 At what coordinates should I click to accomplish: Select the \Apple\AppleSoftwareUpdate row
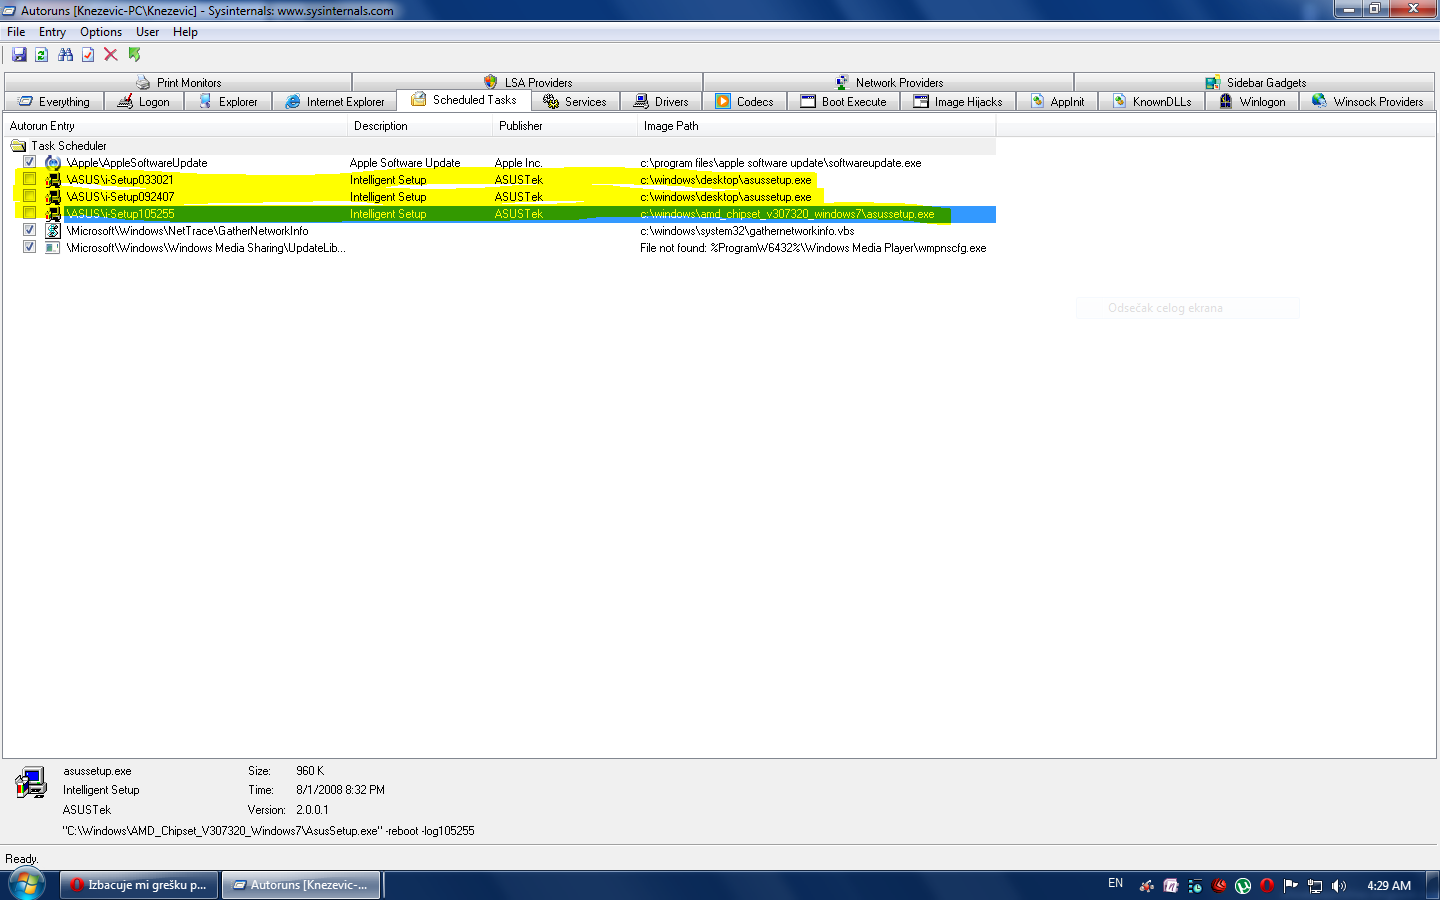[500, 163]
